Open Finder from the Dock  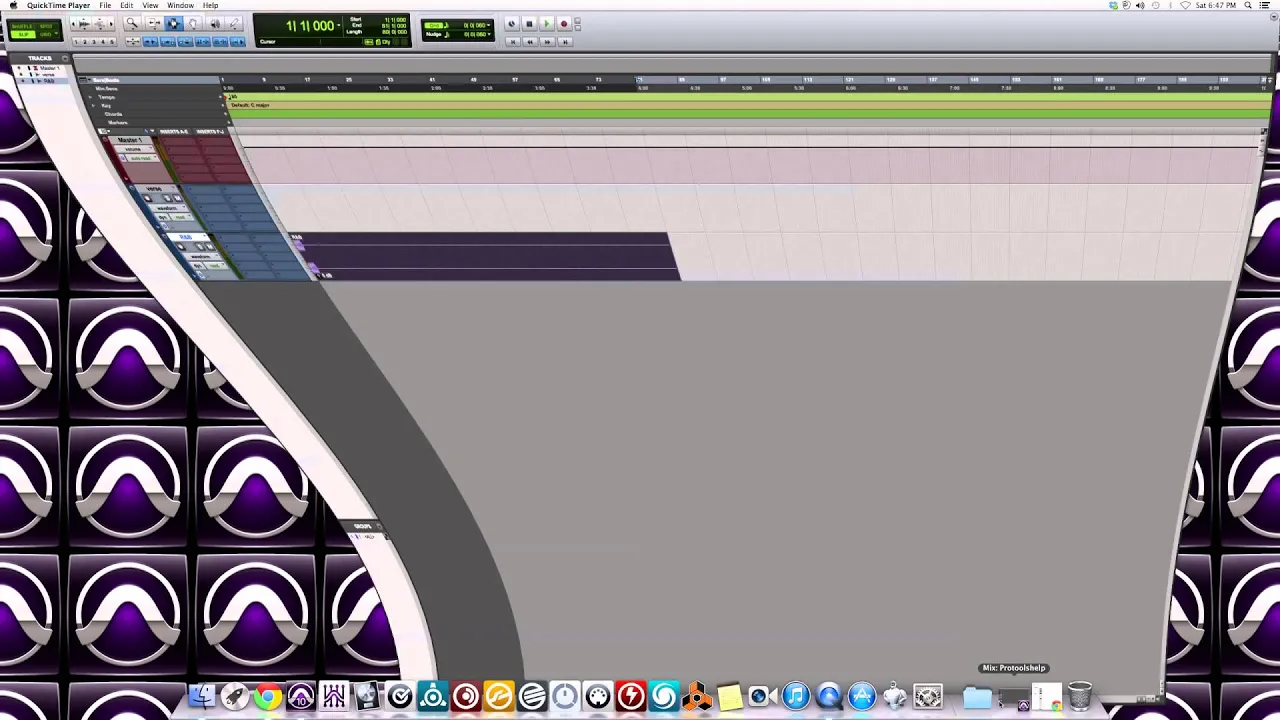tap(201, 696)
